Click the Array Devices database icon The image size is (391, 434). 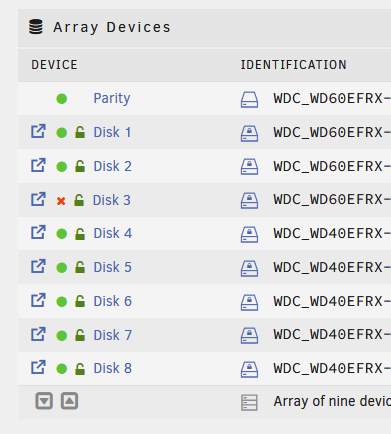click(36, 27)
